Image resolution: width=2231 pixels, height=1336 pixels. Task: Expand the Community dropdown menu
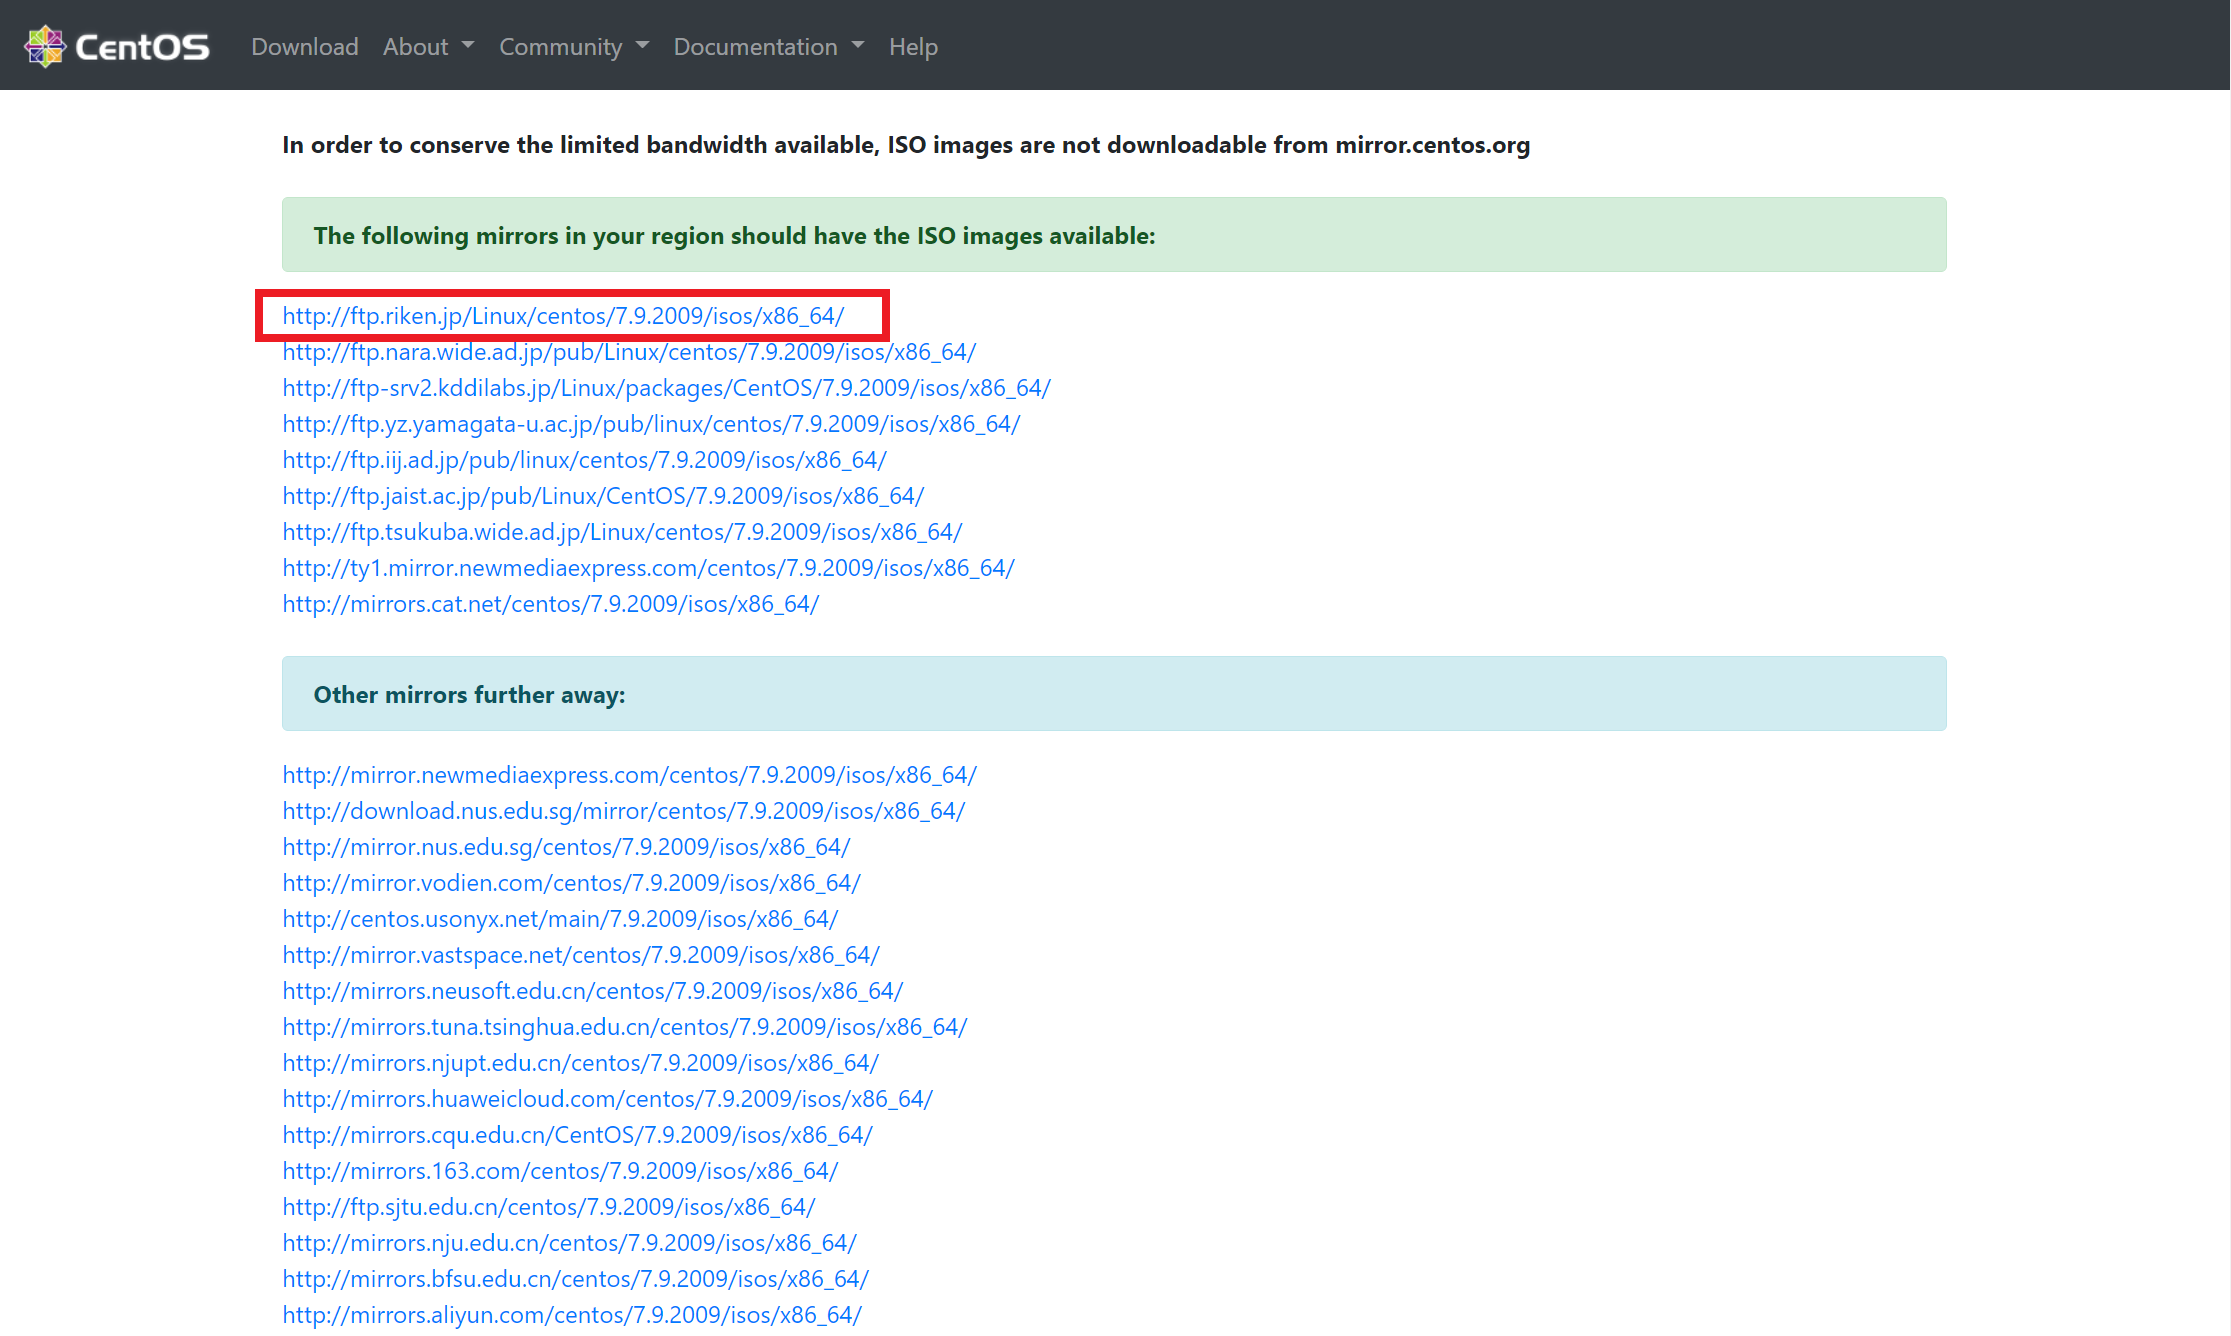point(573,47)
